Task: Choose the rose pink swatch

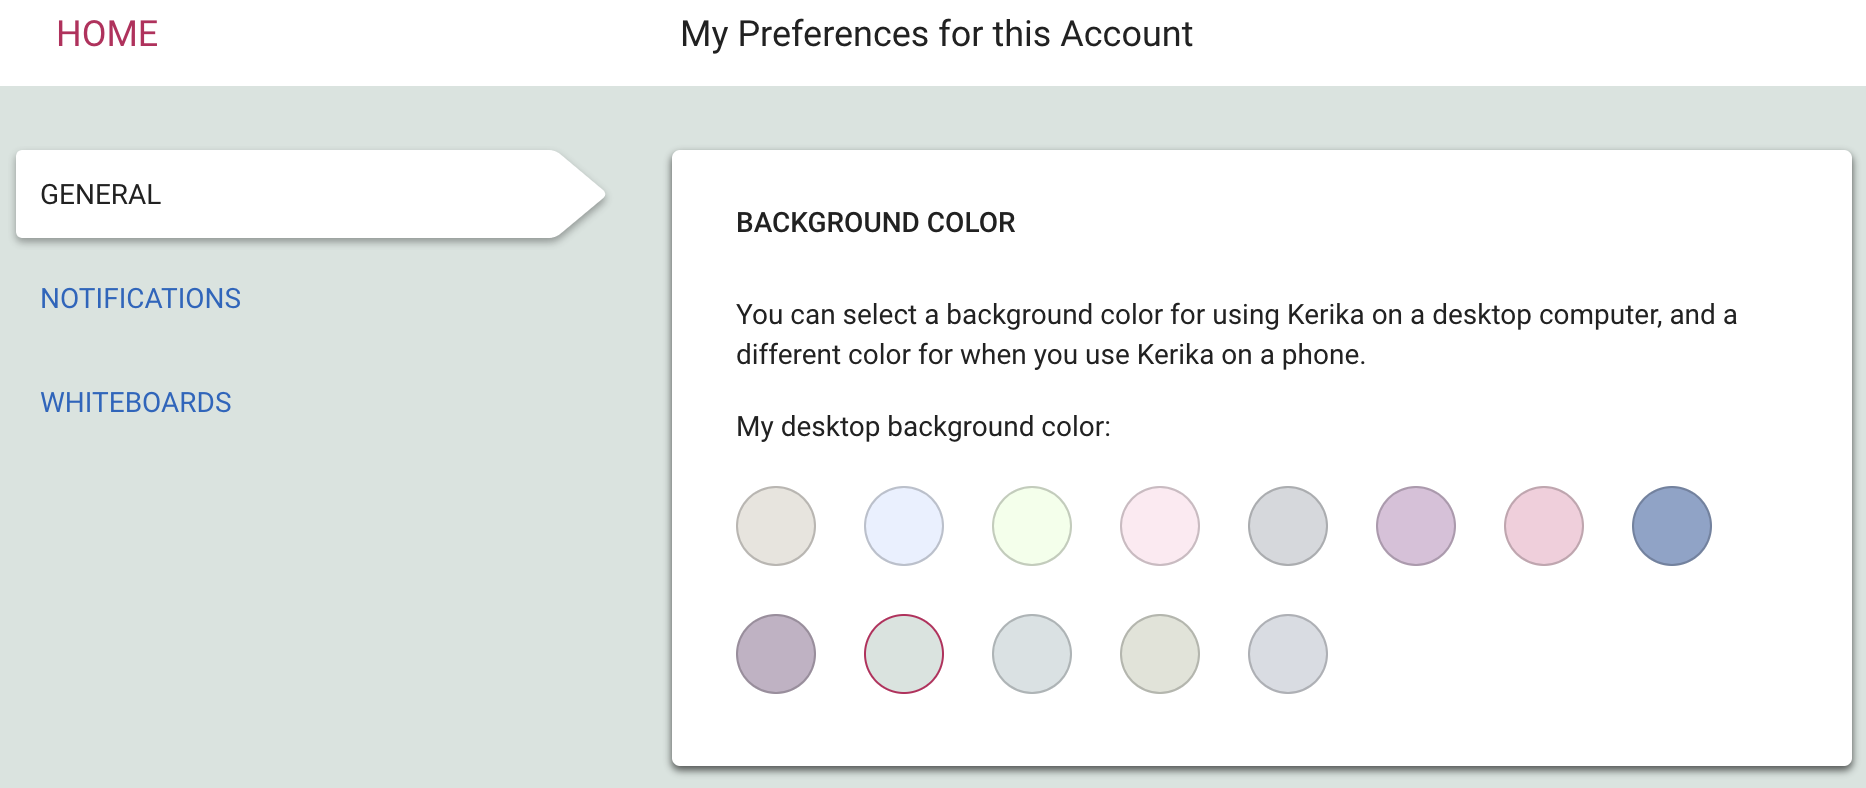Action: (x=1544, y=526)
